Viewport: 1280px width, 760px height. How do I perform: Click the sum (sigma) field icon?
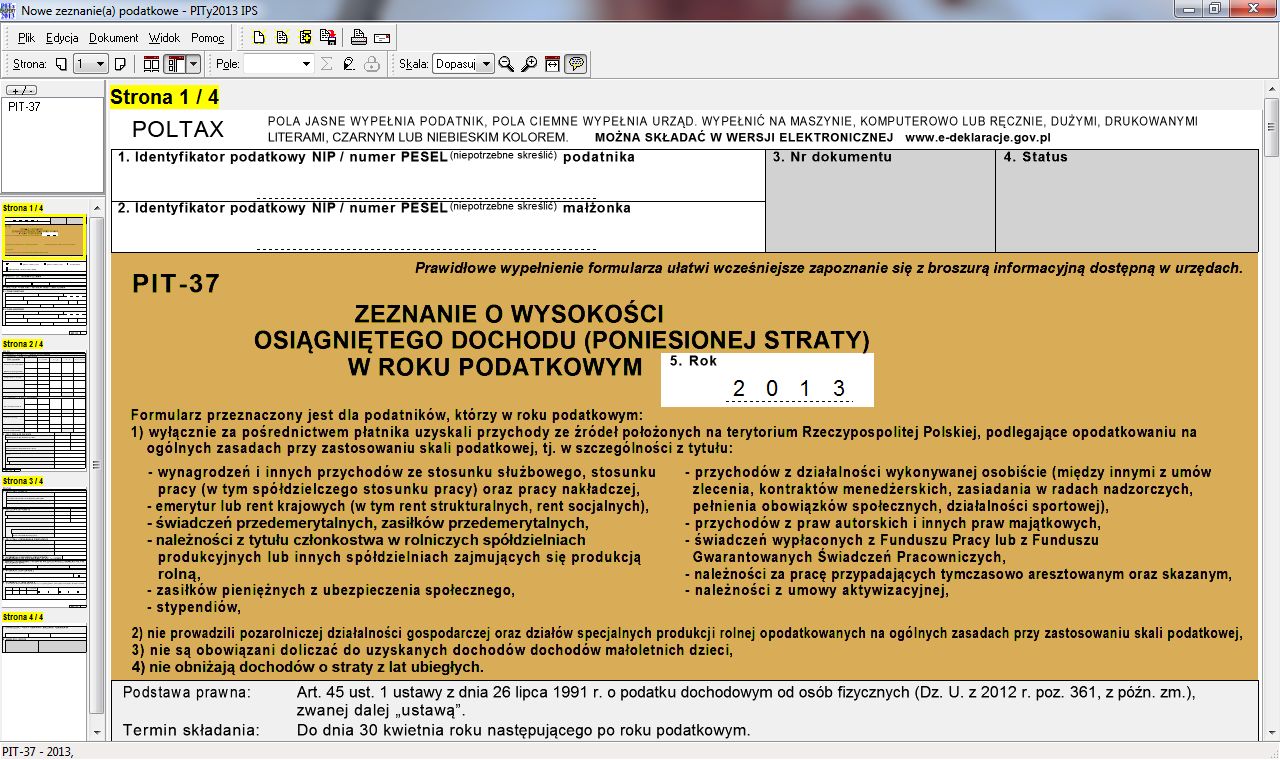pyautogui.click(x=327, y=63)
